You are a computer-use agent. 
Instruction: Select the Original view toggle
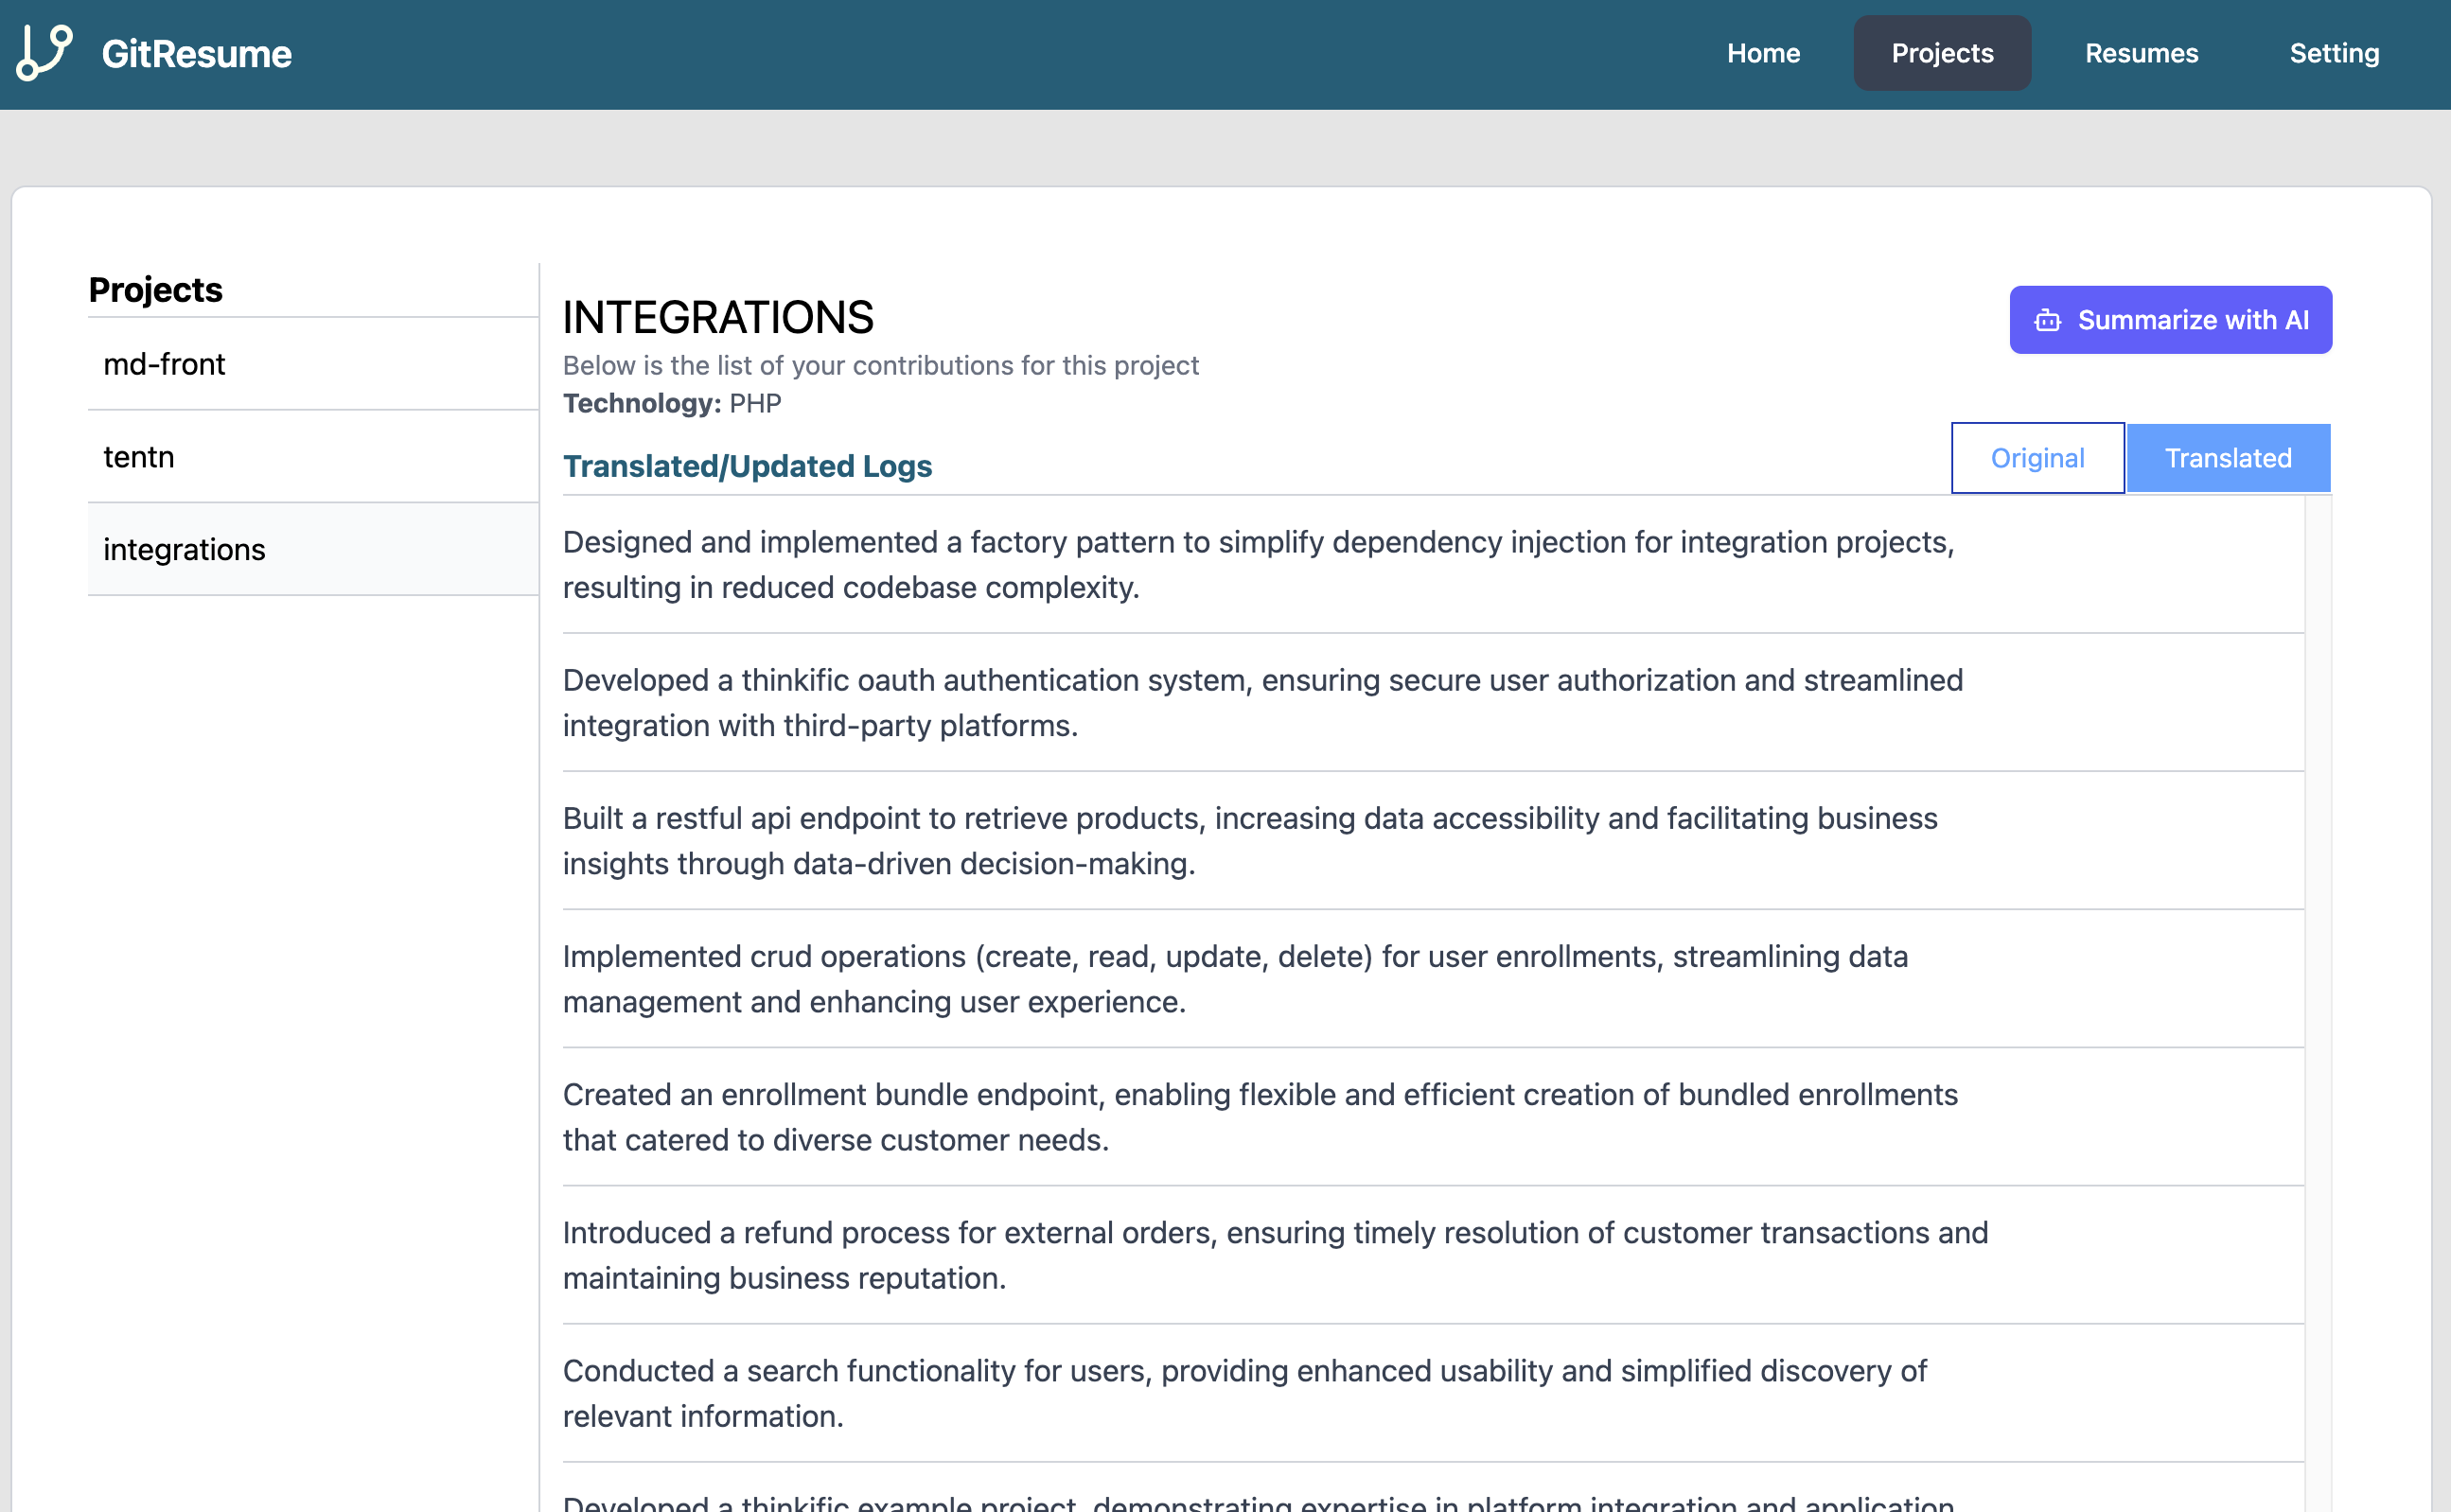tap(2037, 457)
